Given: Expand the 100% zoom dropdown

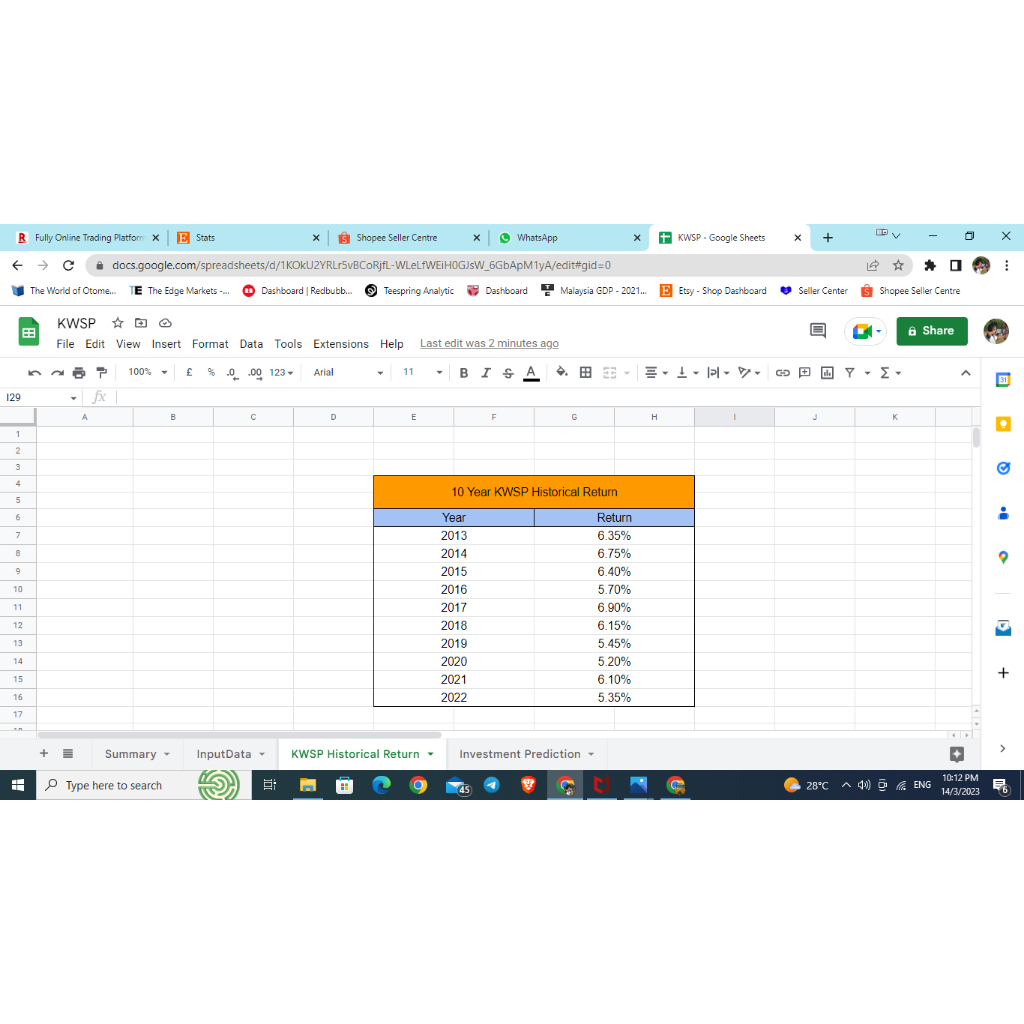Looking at the screenshot, I should (x=147, y=373).
